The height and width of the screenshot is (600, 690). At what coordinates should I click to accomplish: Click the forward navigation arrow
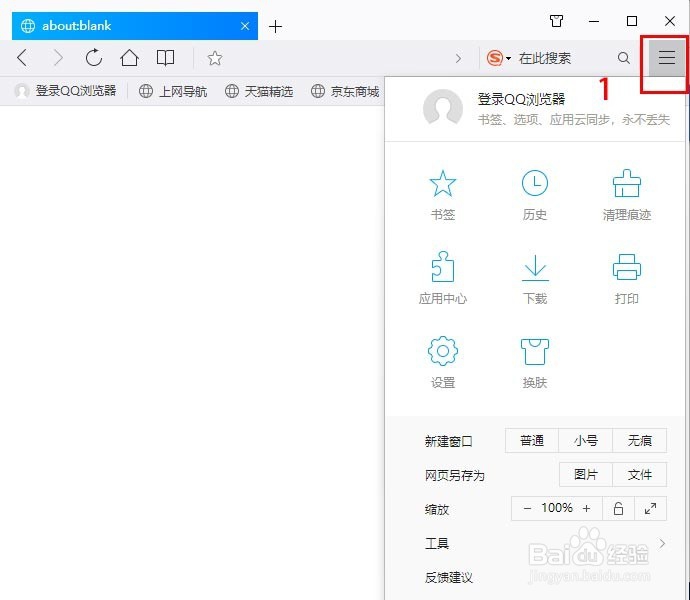click(58, 58)
